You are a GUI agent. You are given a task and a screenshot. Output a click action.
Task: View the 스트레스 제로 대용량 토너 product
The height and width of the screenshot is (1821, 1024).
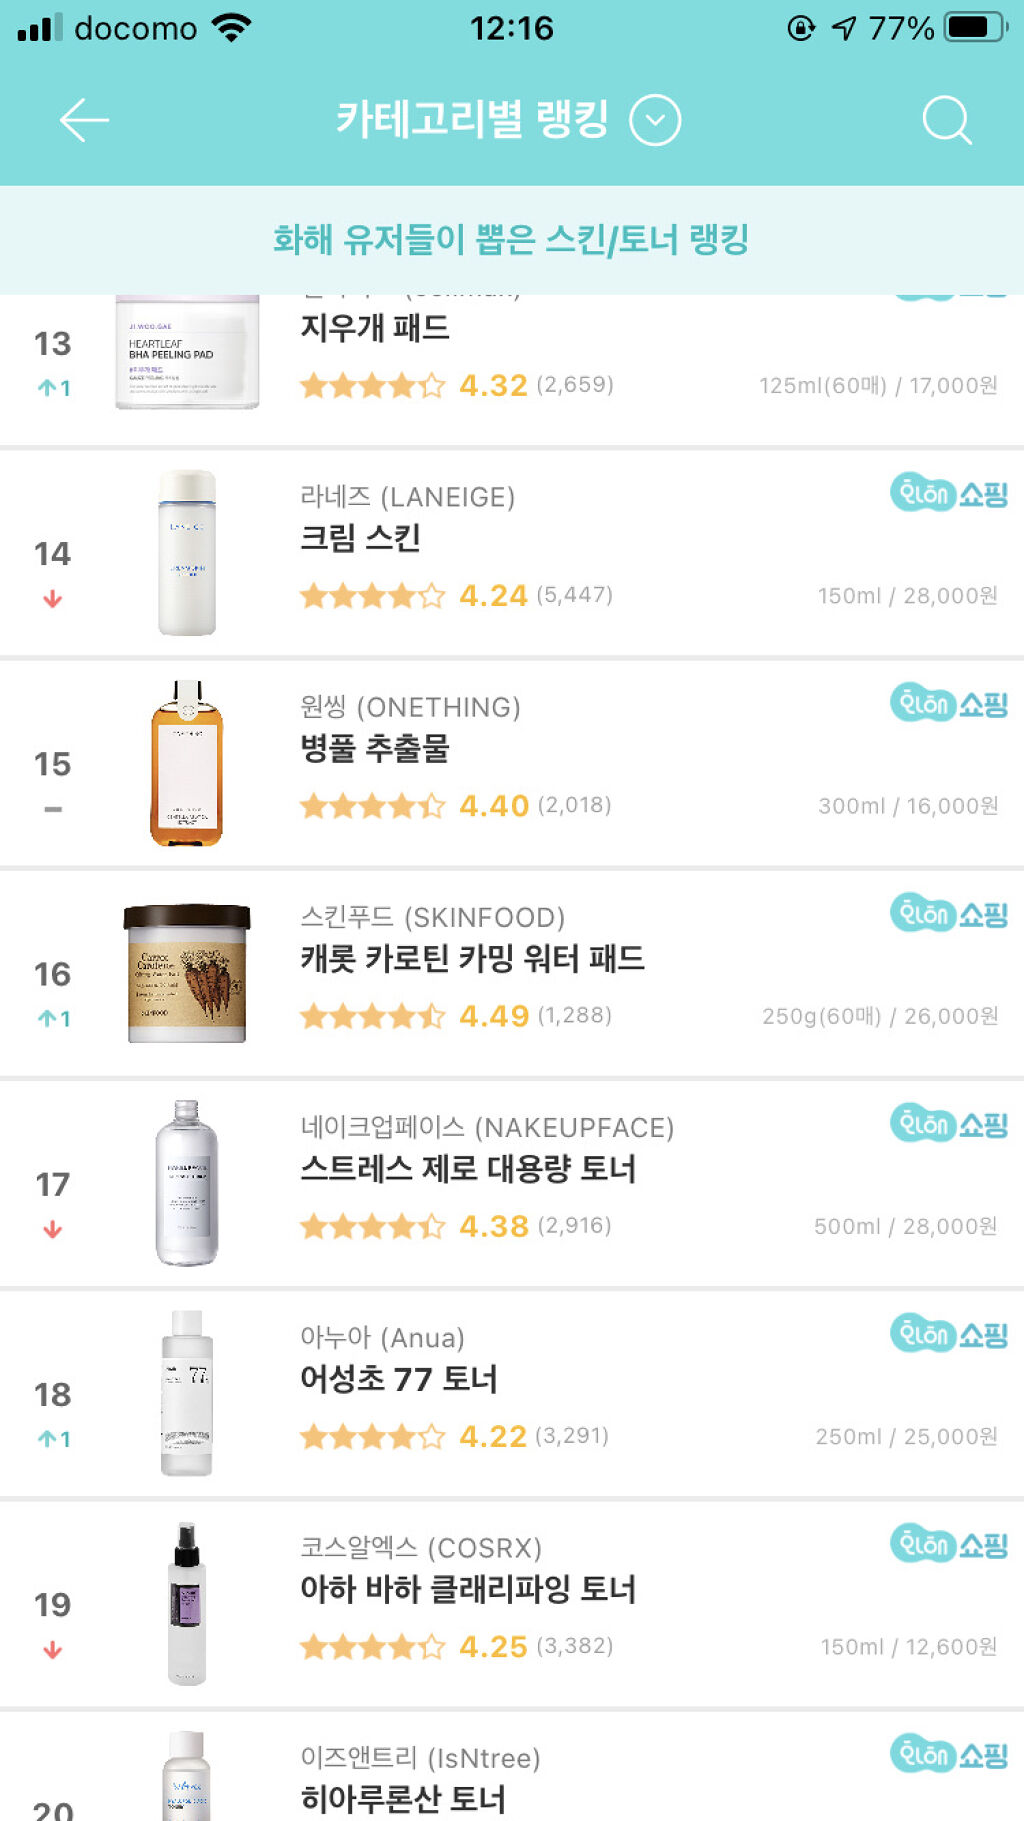click(x=468, y=1168)
